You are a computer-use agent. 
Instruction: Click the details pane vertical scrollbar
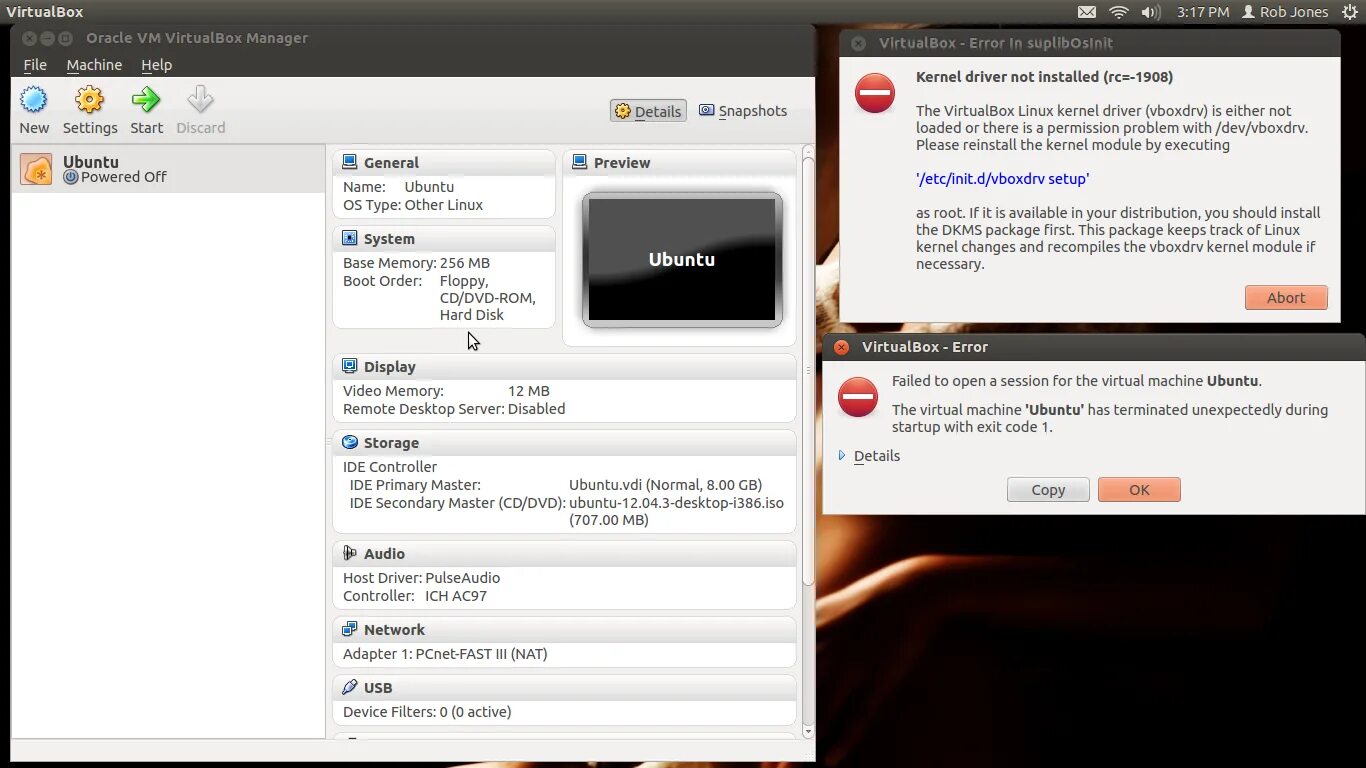pos(808,370)
